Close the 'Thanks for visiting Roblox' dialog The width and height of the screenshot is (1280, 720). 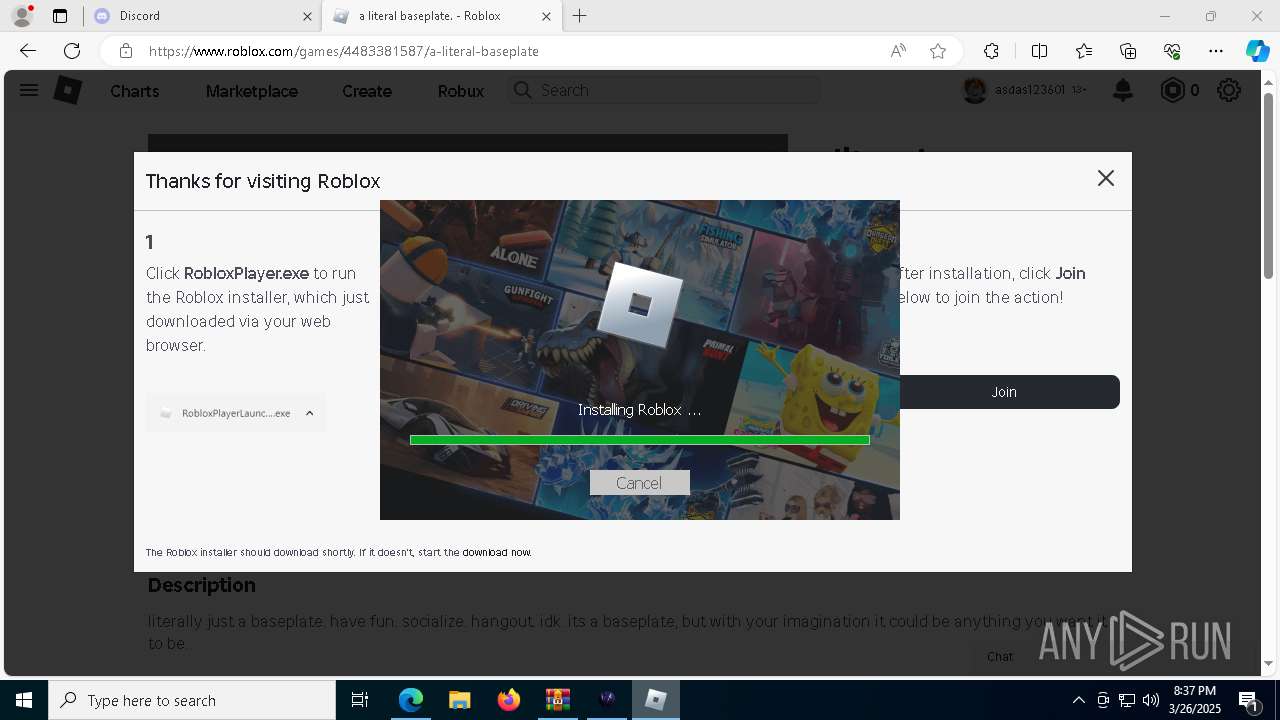tap(1105, 178)
